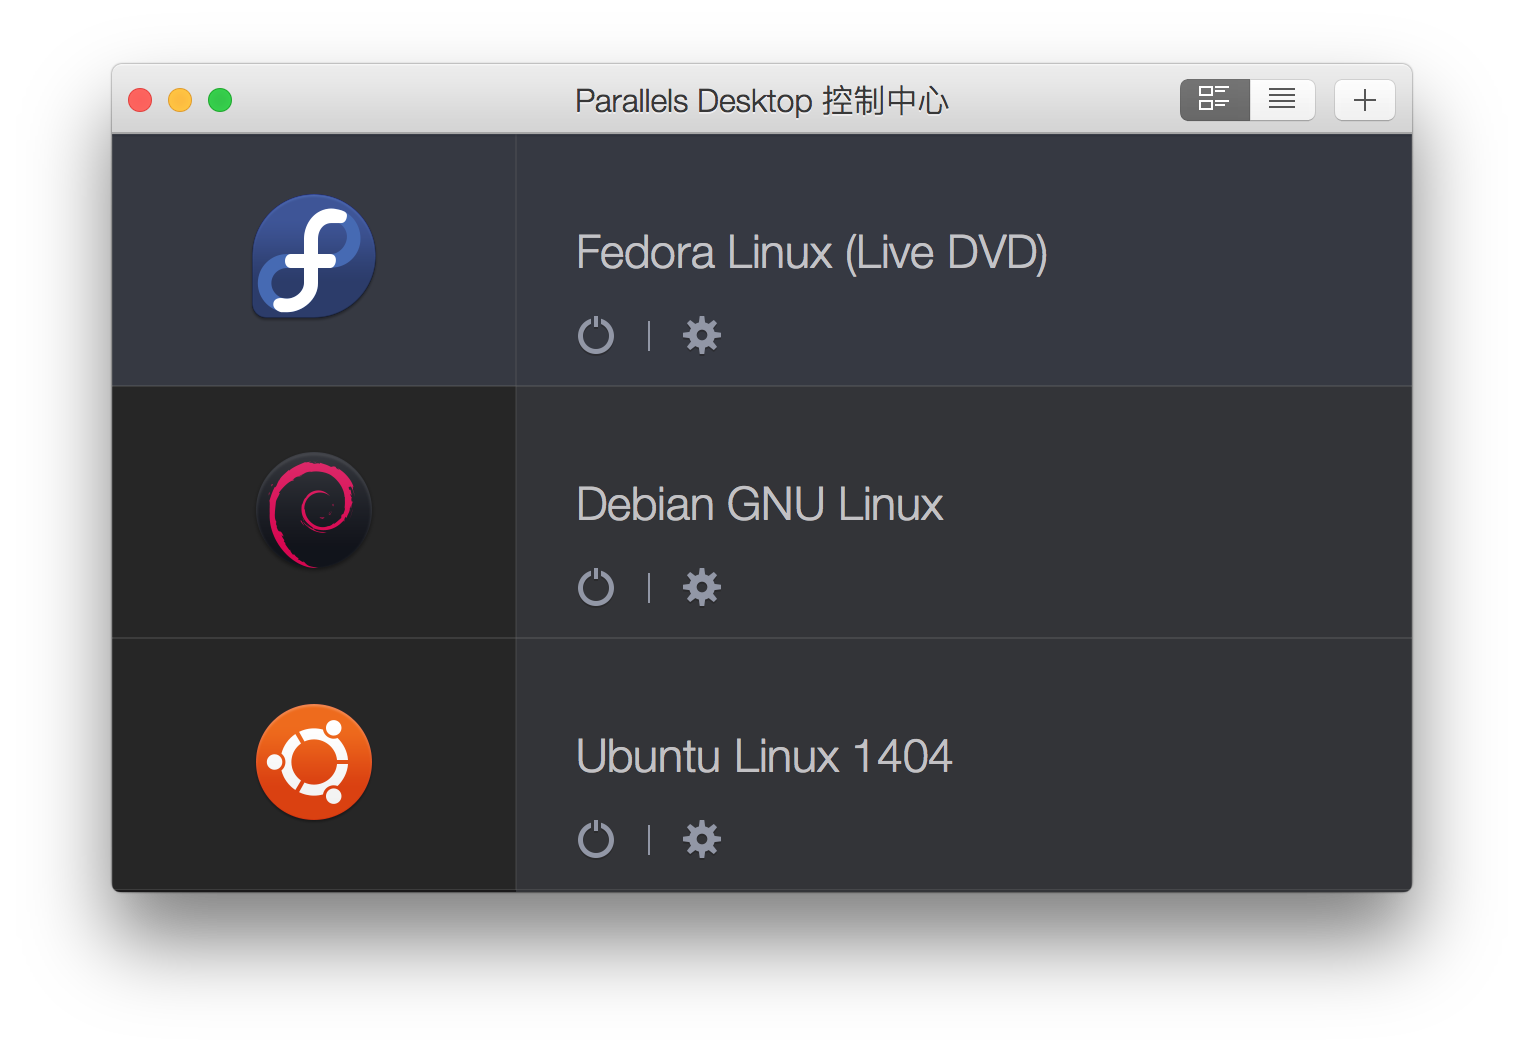
Task: Close the Parallels Desktop control center window
Action: tap(140, 100)
